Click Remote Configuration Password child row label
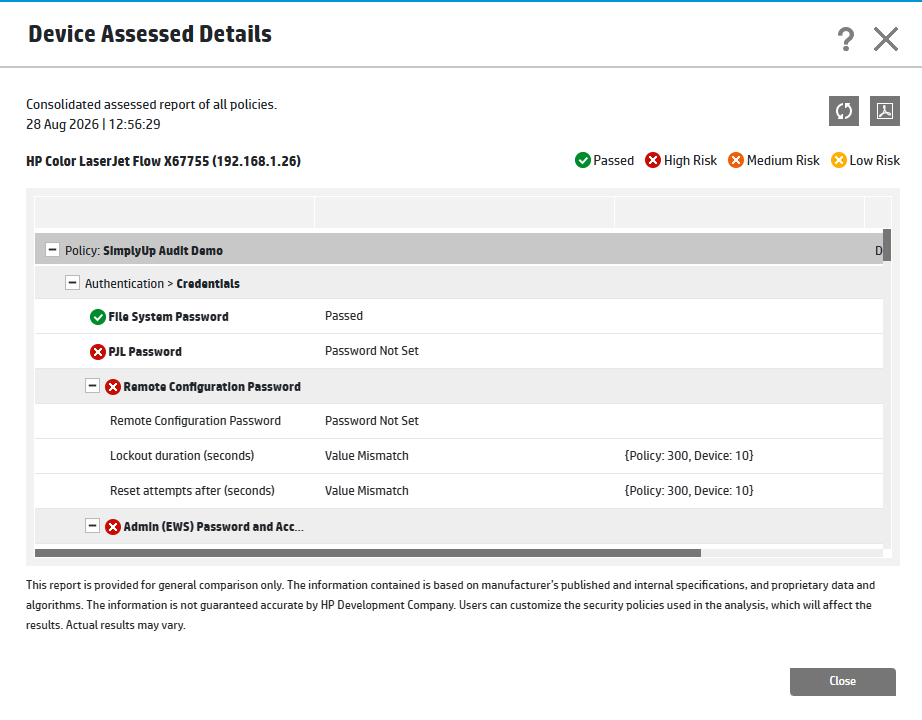Image resolution: width=922 pixels, height=720 pixels. click(x=195, y=421)
